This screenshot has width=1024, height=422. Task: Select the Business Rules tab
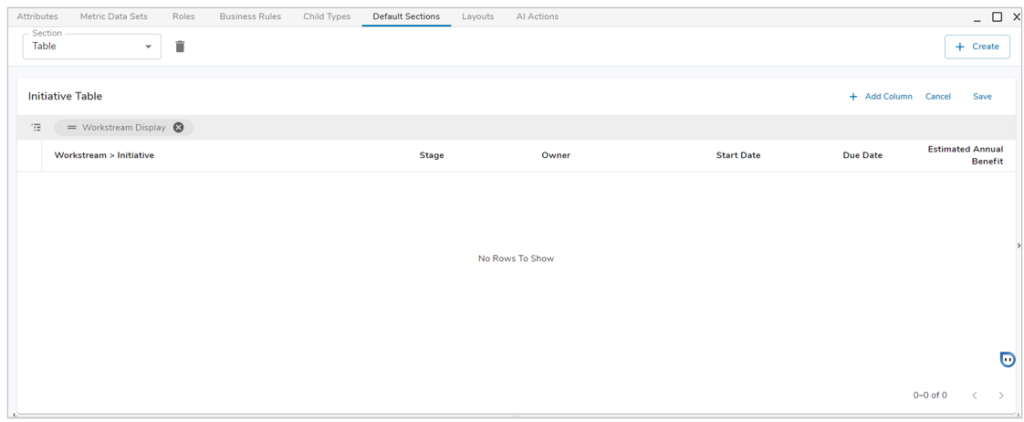point(250,16)
